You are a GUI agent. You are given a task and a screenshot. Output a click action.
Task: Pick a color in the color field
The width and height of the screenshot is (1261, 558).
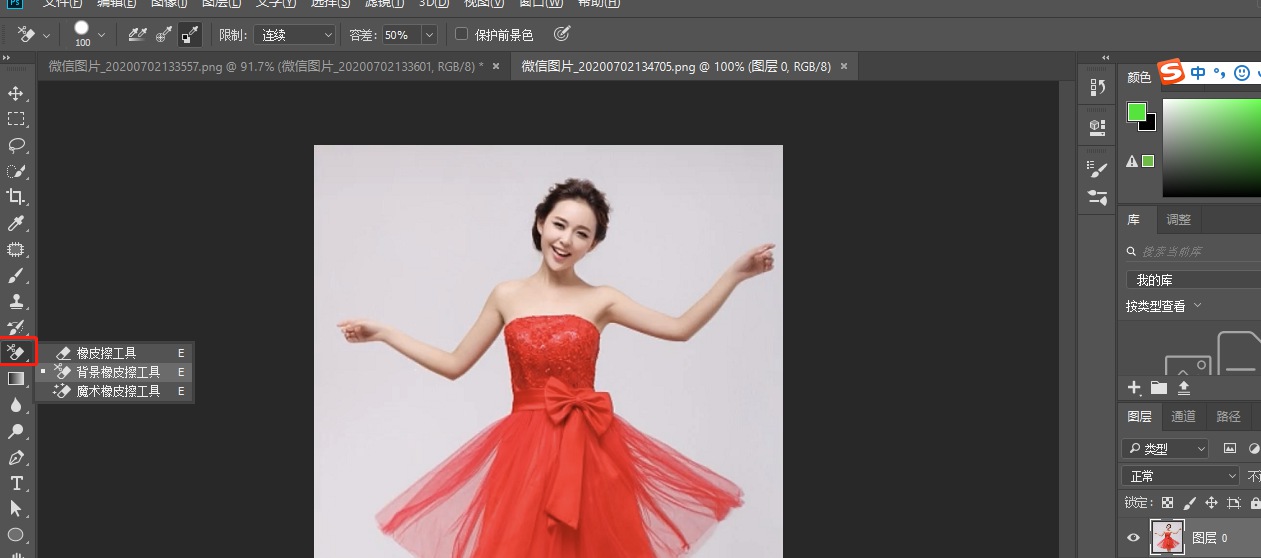pos(1211,148)
